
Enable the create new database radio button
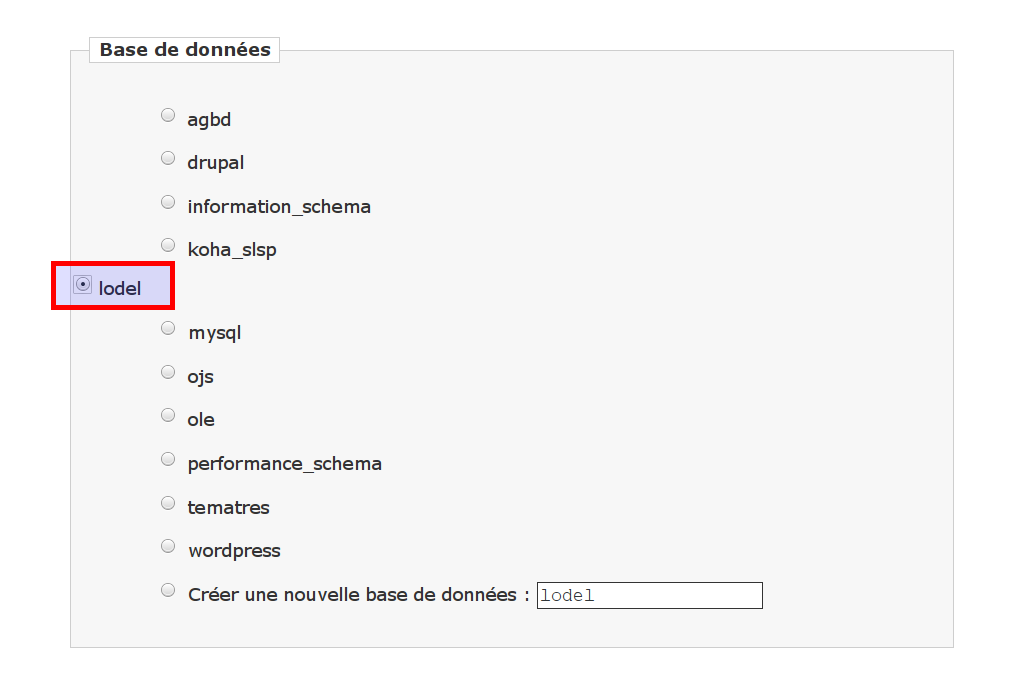coord(168,590)
